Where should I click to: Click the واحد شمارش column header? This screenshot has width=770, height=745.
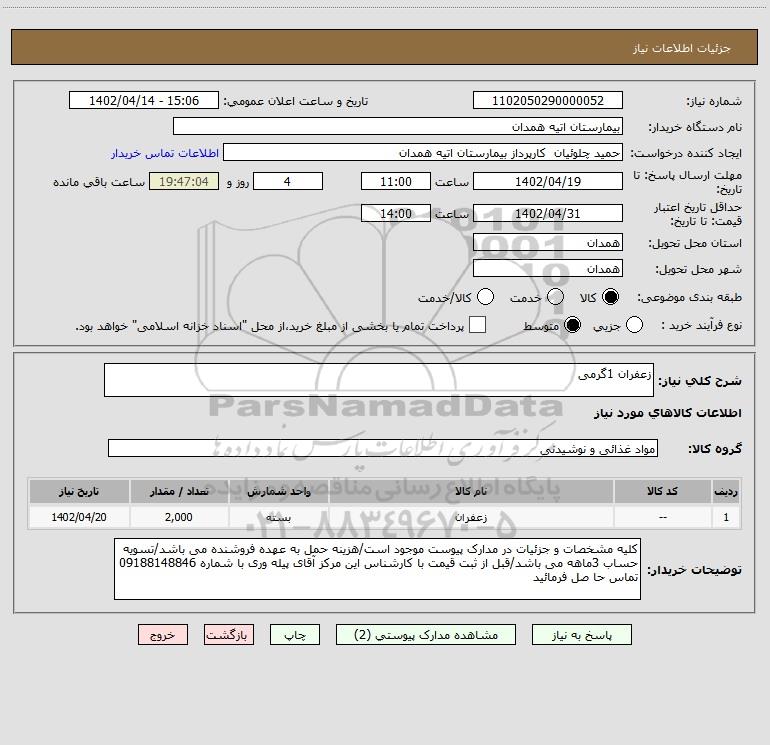(278, 491)
